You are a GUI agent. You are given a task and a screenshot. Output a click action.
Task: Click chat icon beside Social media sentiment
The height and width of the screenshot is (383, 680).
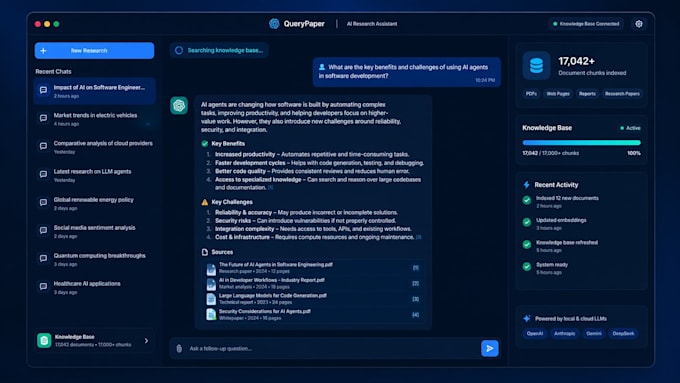pyautogui.click(x=43, y=230)
